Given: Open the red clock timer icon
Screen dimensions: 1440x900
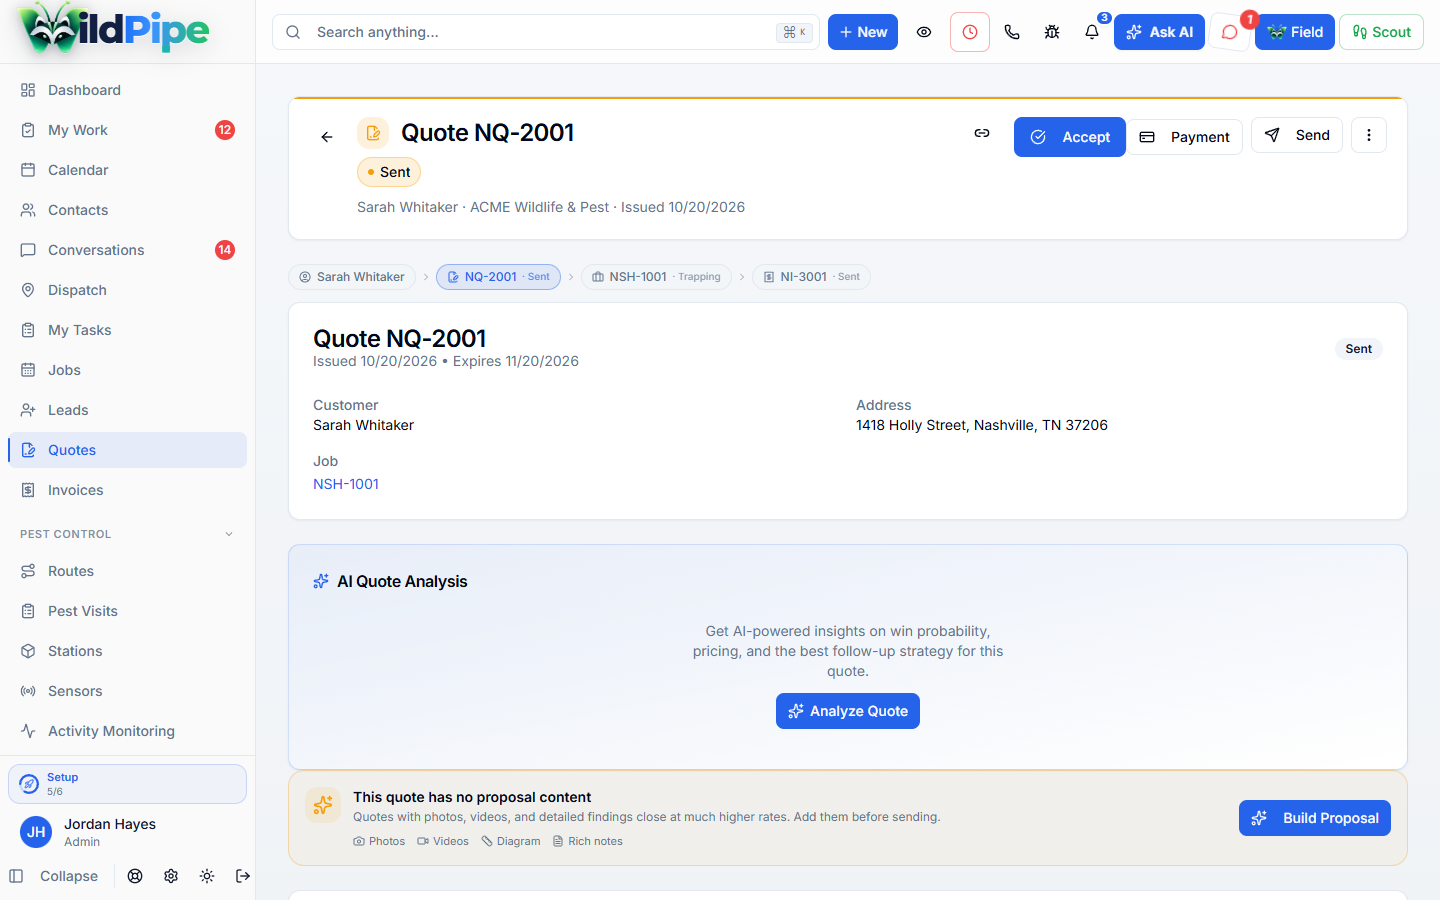Looking at the screenshot, I should (970, 32).
